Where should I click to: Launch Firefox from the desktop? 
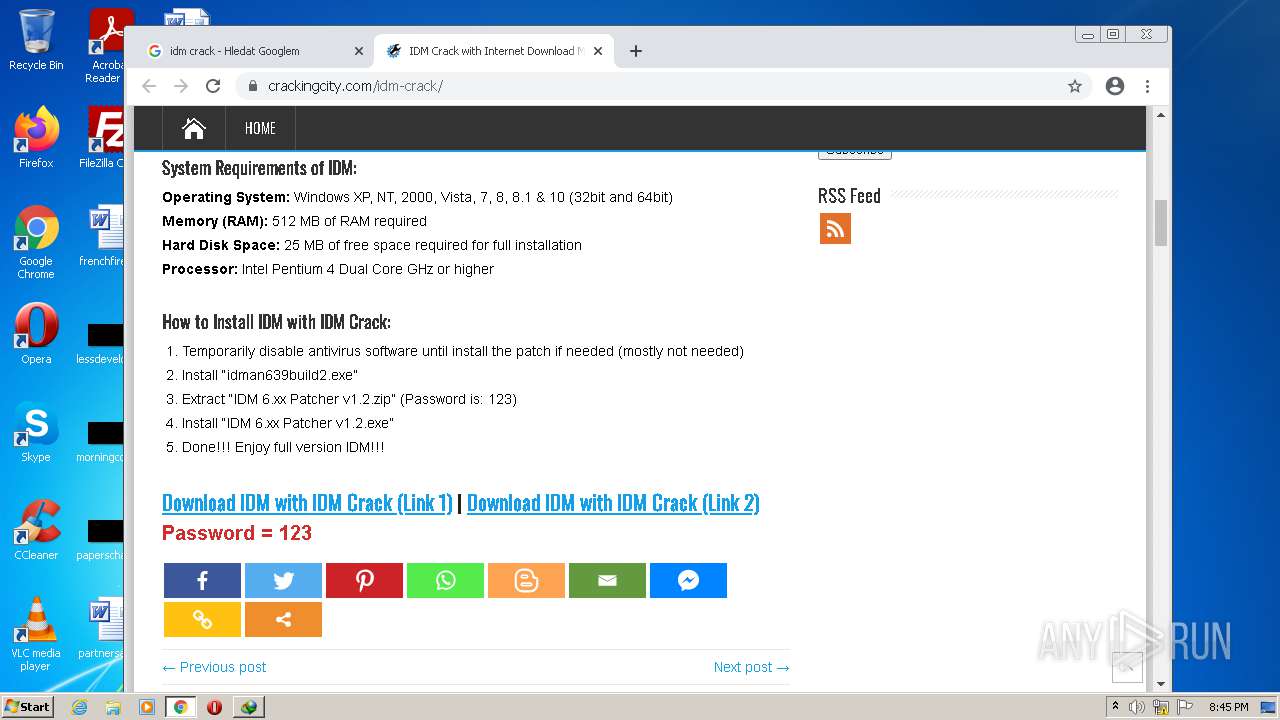36,138
